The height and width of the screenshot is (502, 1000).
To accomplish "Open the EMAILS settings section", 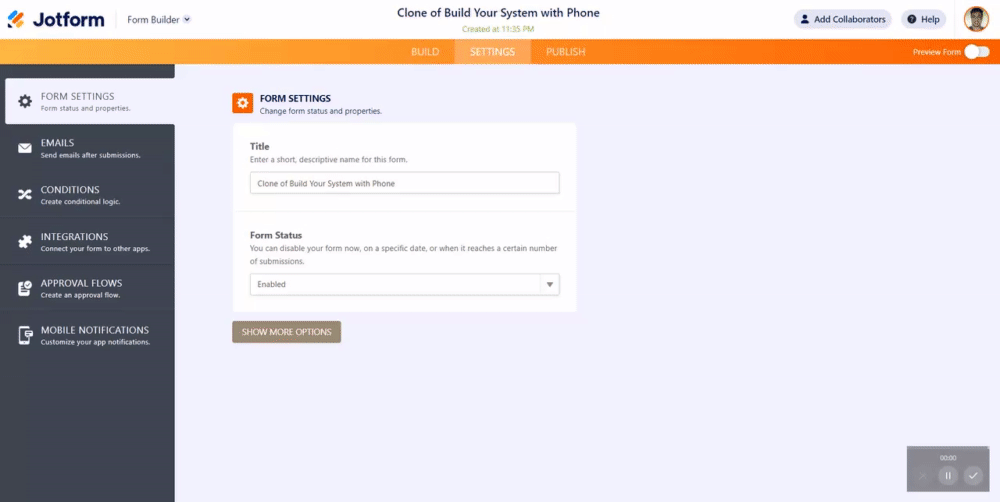I will pos(87,148).
